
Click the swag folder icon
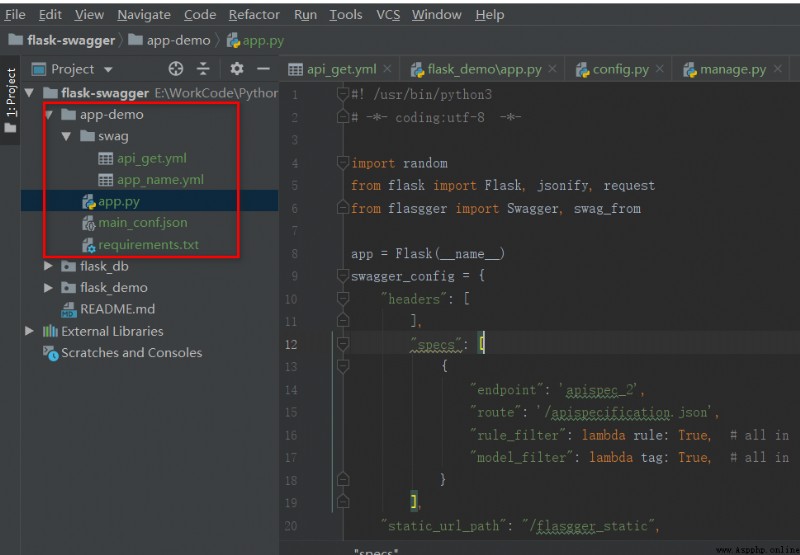click(87, 136)
